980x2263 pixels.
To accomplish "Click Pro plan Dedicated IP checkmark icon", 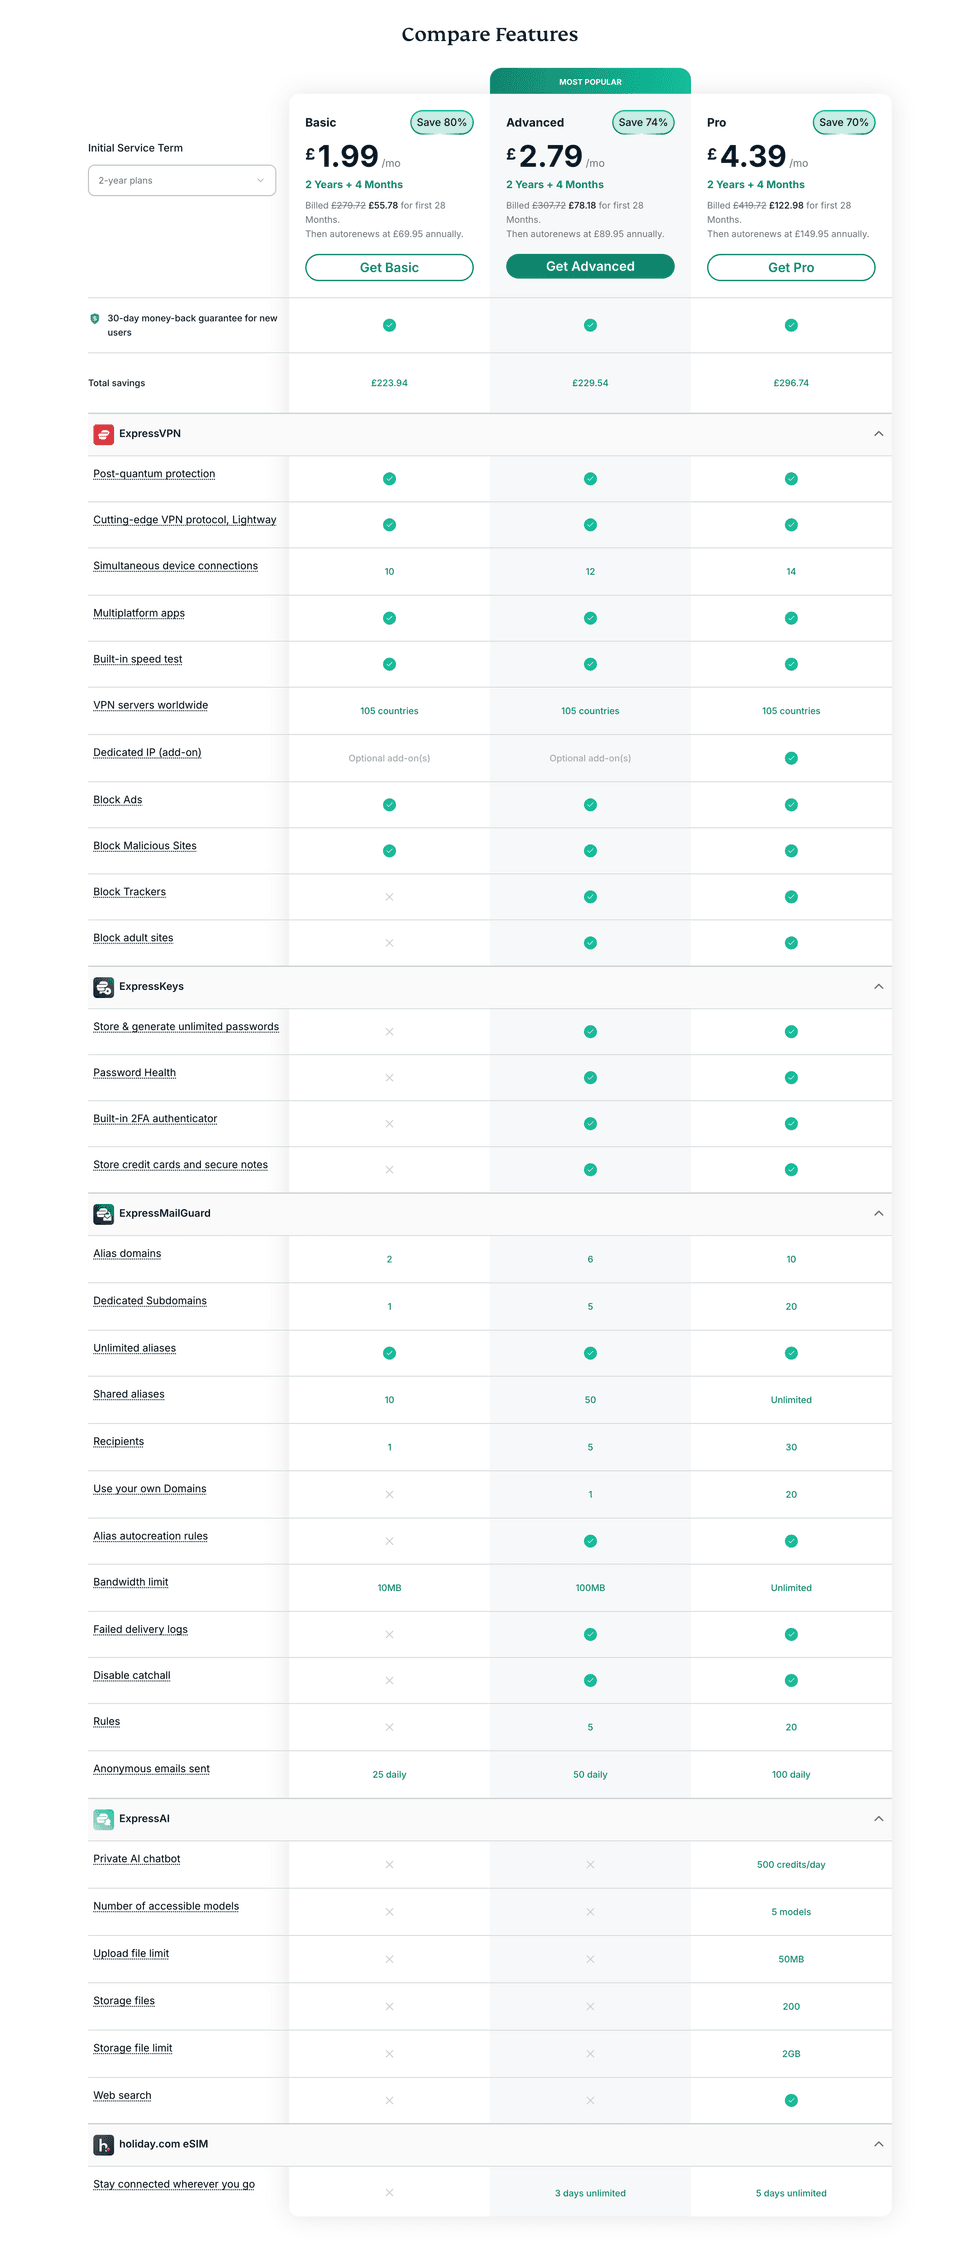I will tap(791, 758).
